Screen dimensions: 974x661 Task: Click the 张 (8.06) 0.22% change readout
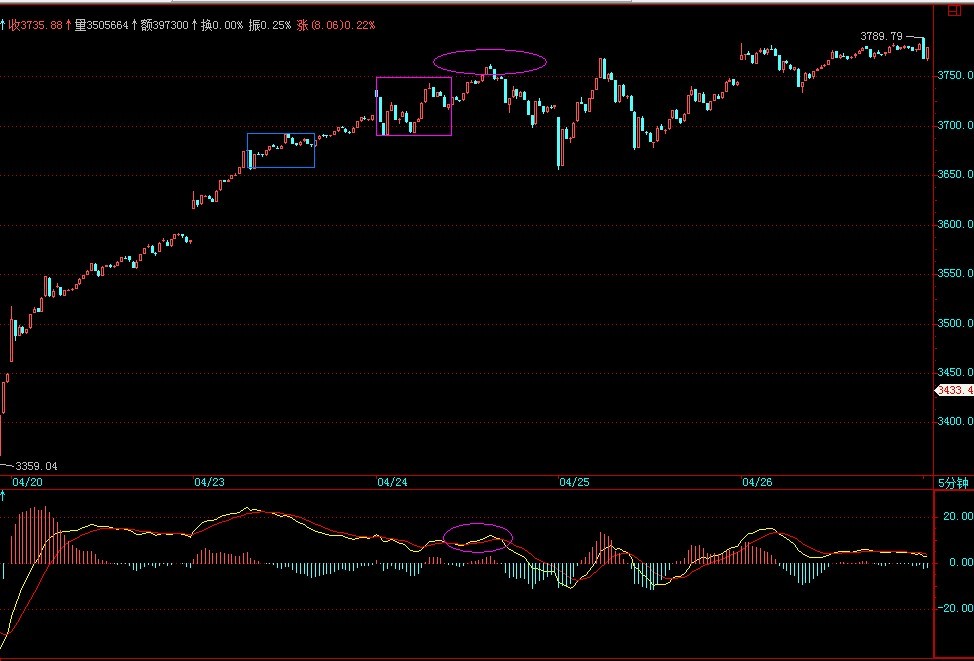(x=336, y=24)
